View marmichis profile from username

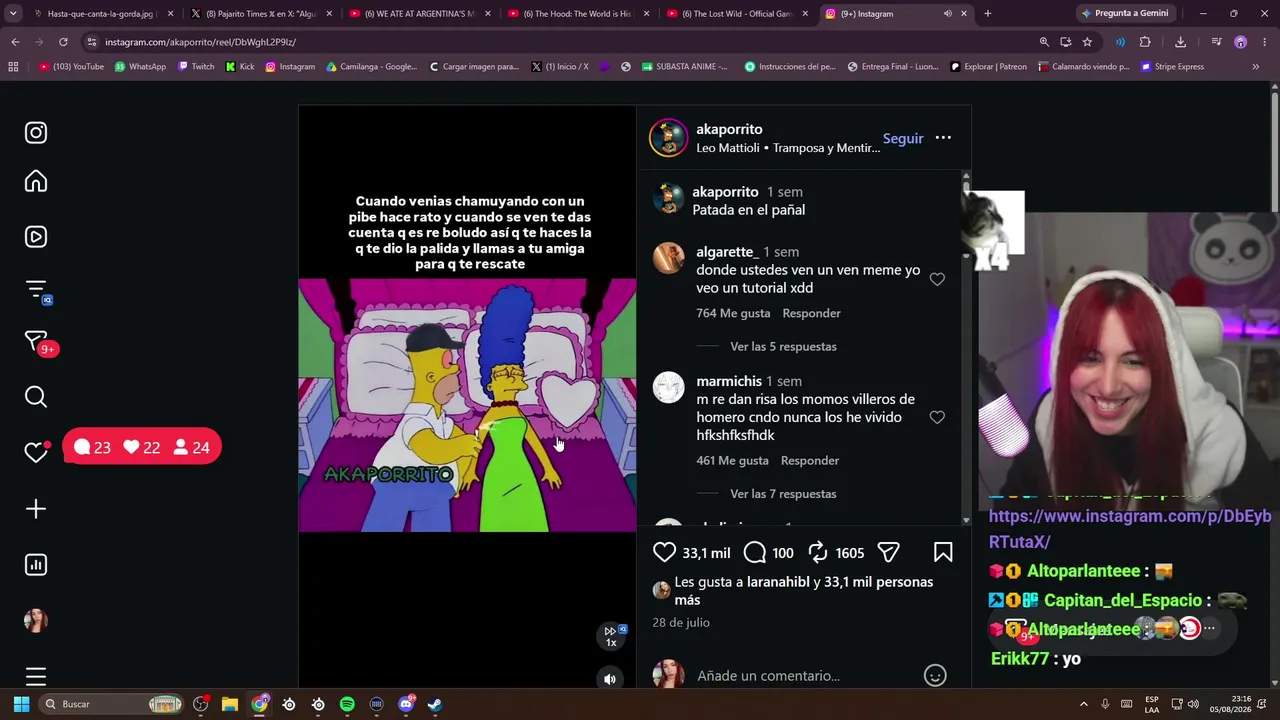point(729,381)
